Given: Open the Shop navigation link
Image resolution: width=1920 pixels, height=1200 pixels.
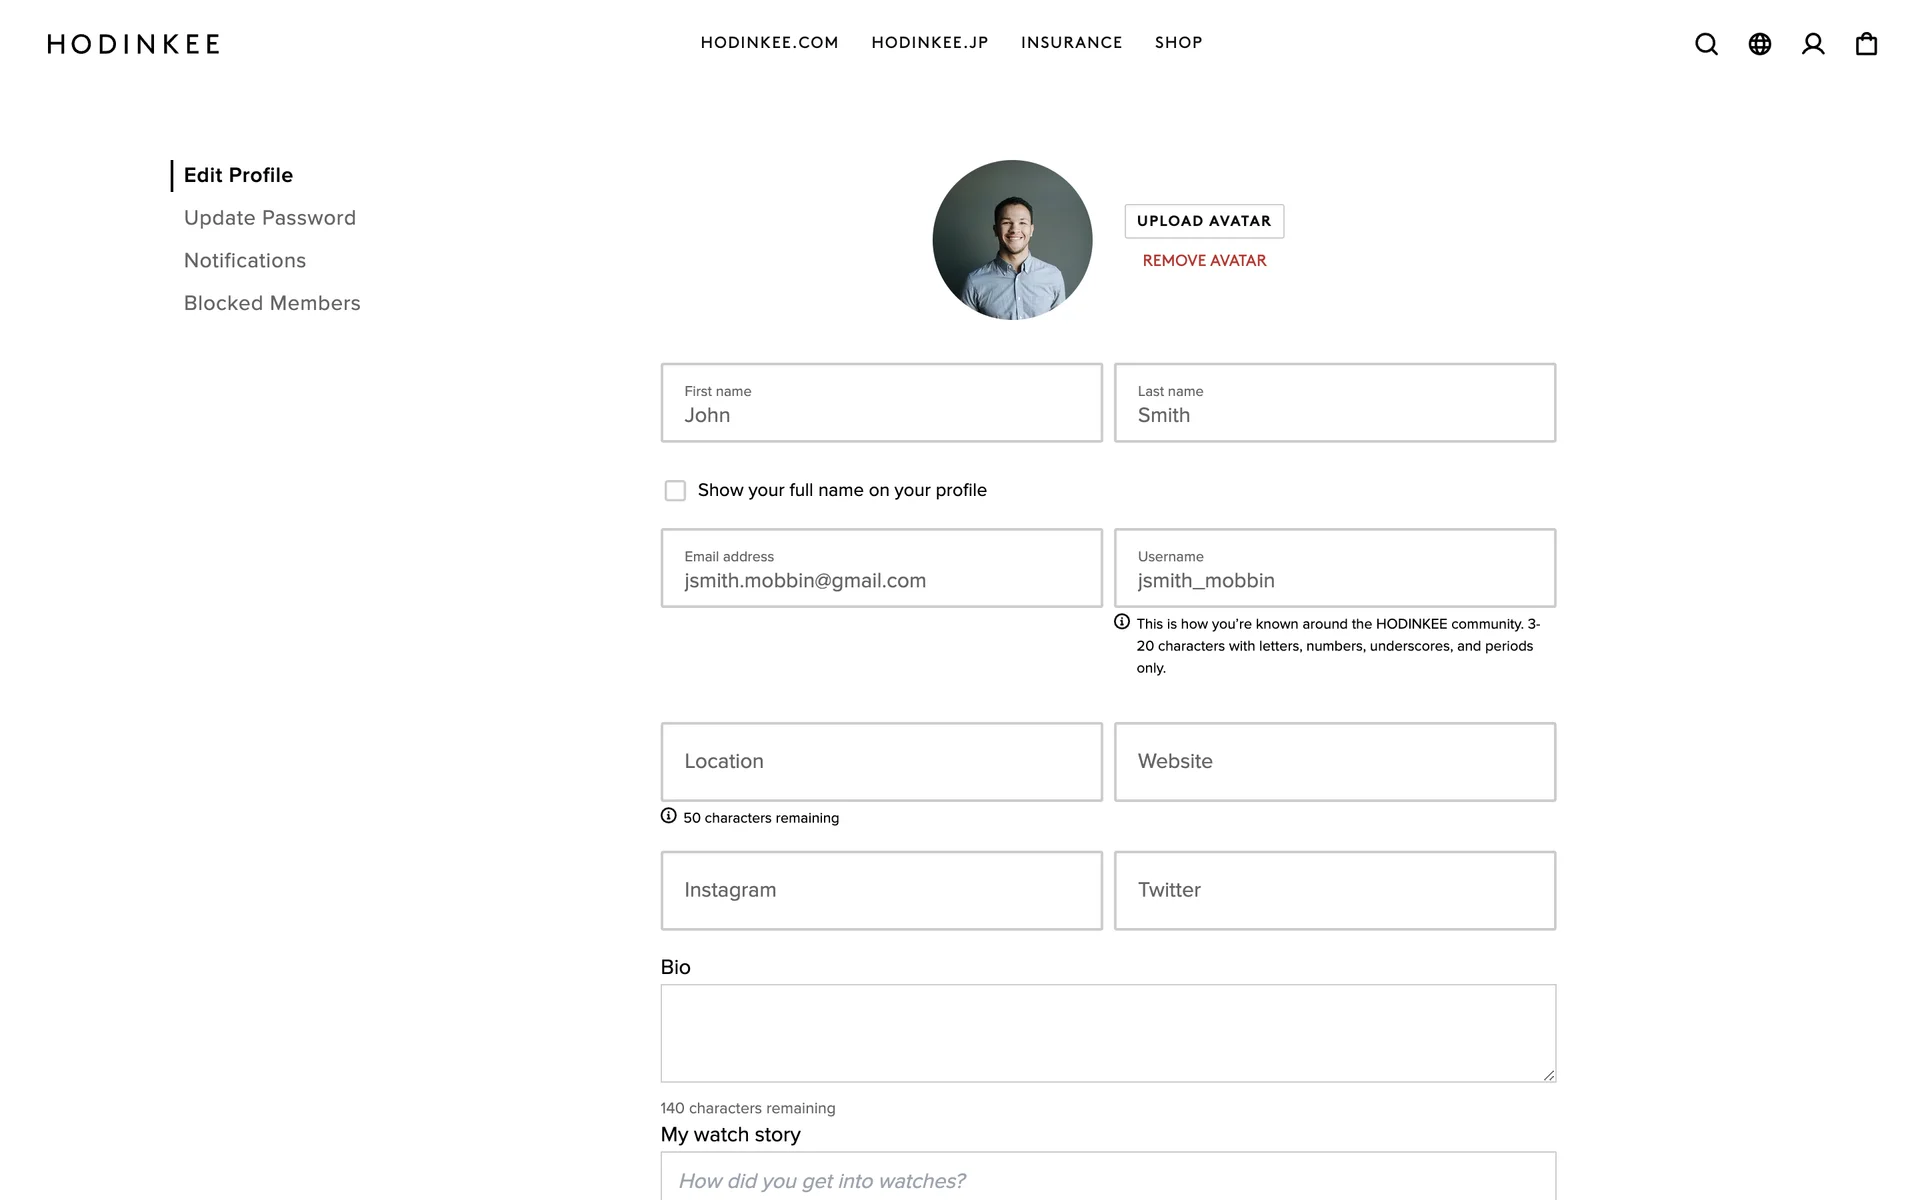Looking at the screenshot, I should coord(1178,43).
